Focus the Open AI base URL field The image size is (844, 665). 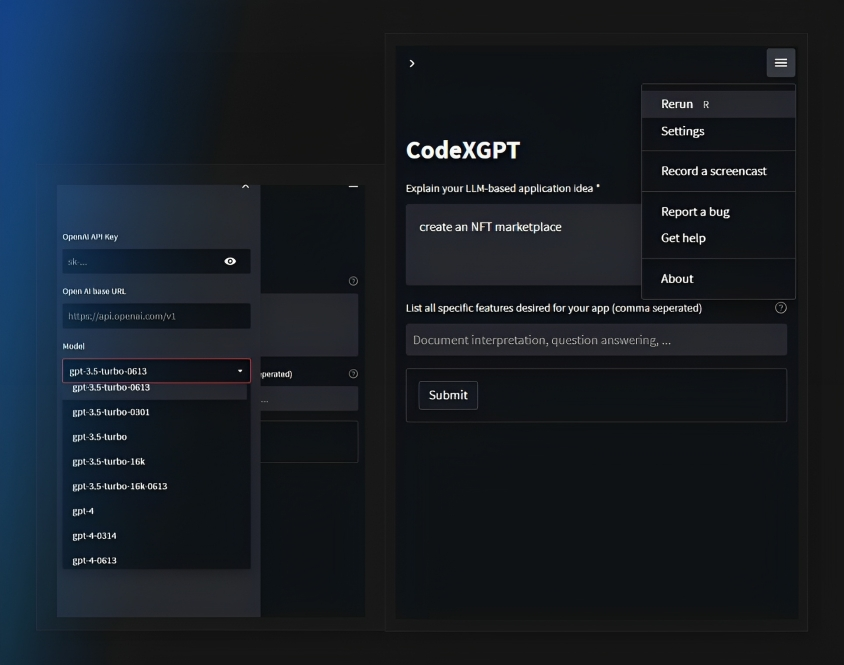pyautogui.click(x=156, y=316)
